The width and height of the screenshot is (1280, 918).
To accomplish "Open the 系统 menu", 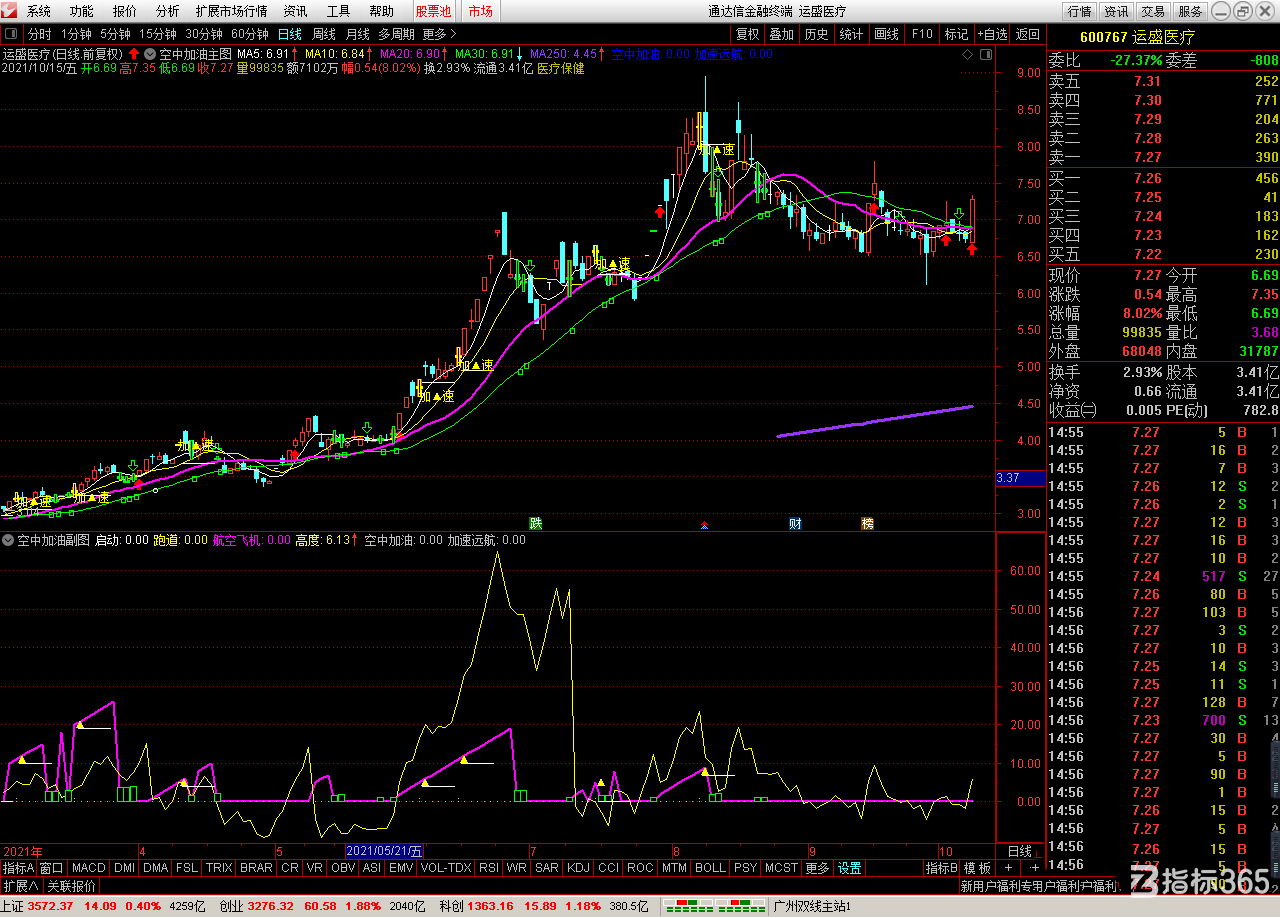I will point(39,11).
